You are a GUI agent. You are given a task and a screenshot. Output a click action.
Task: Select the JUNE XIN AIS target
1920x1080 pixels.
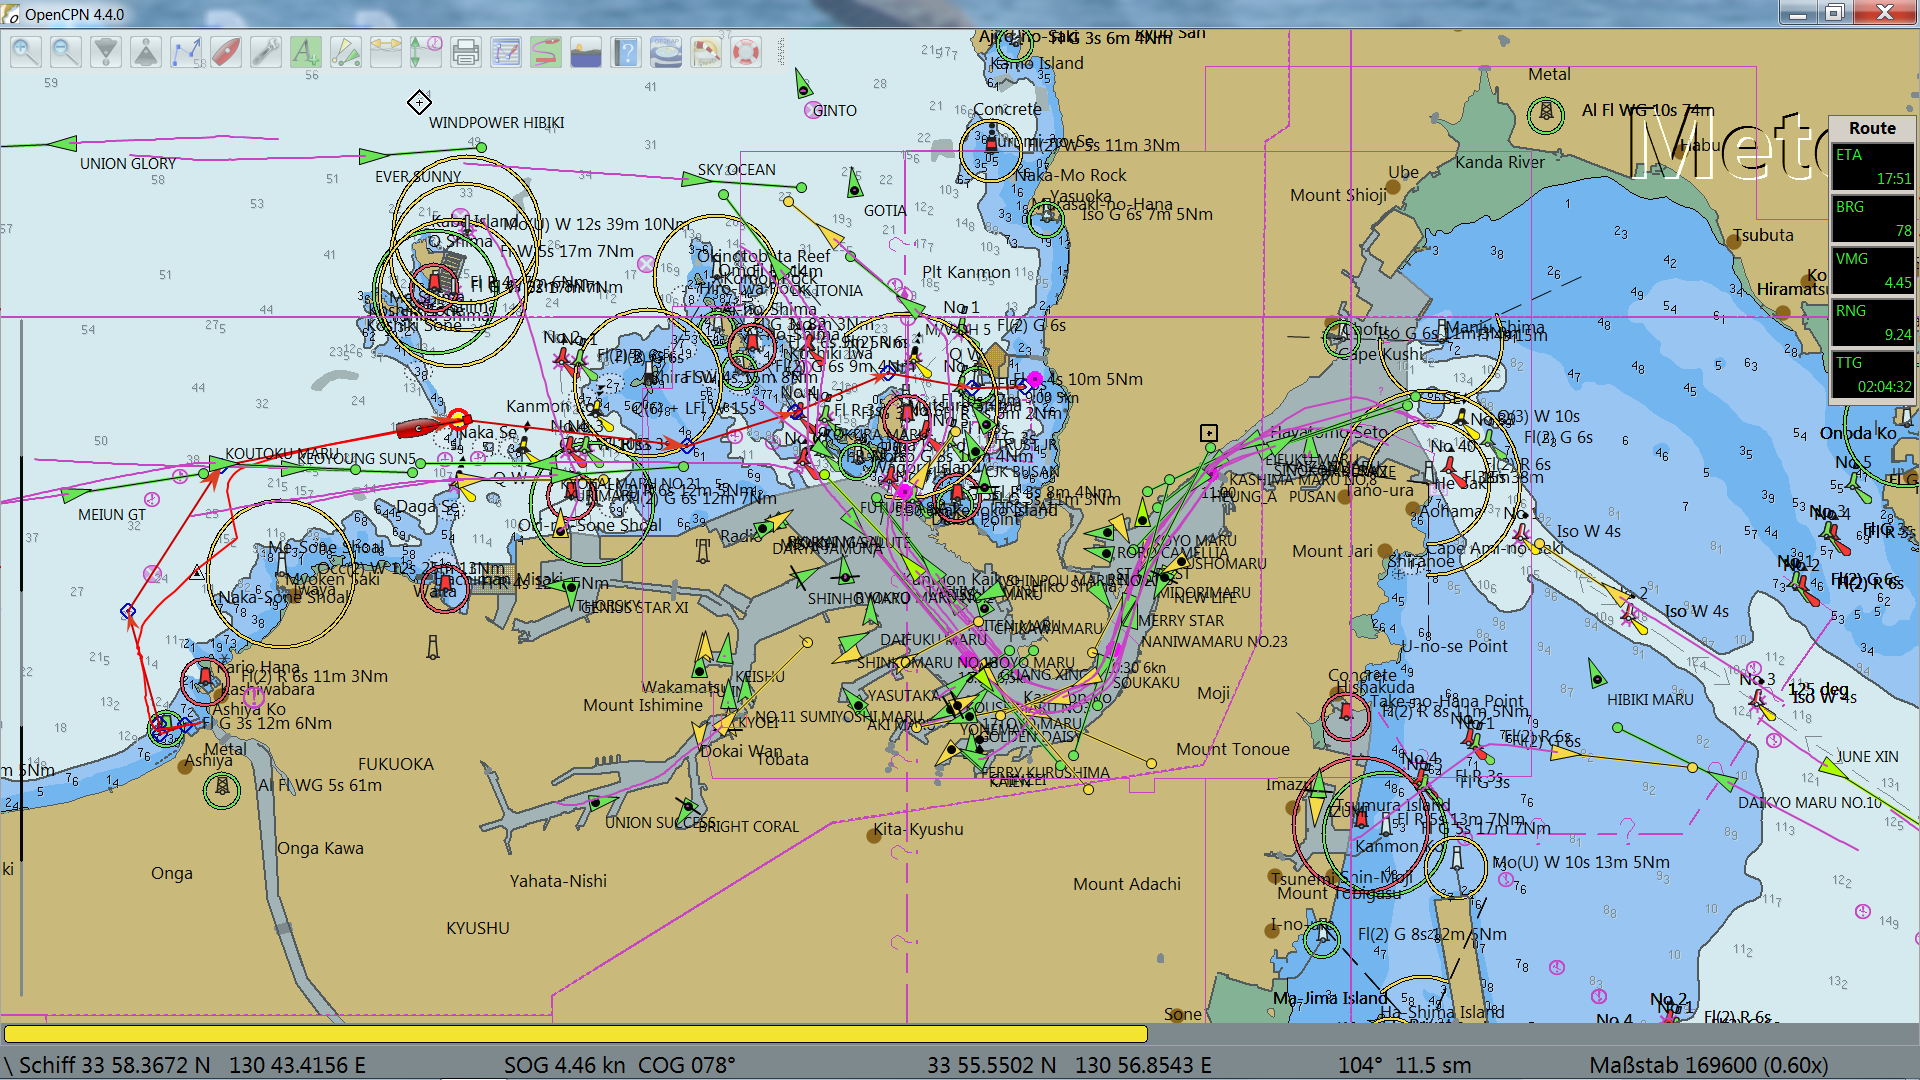(x=1834, y=769)
